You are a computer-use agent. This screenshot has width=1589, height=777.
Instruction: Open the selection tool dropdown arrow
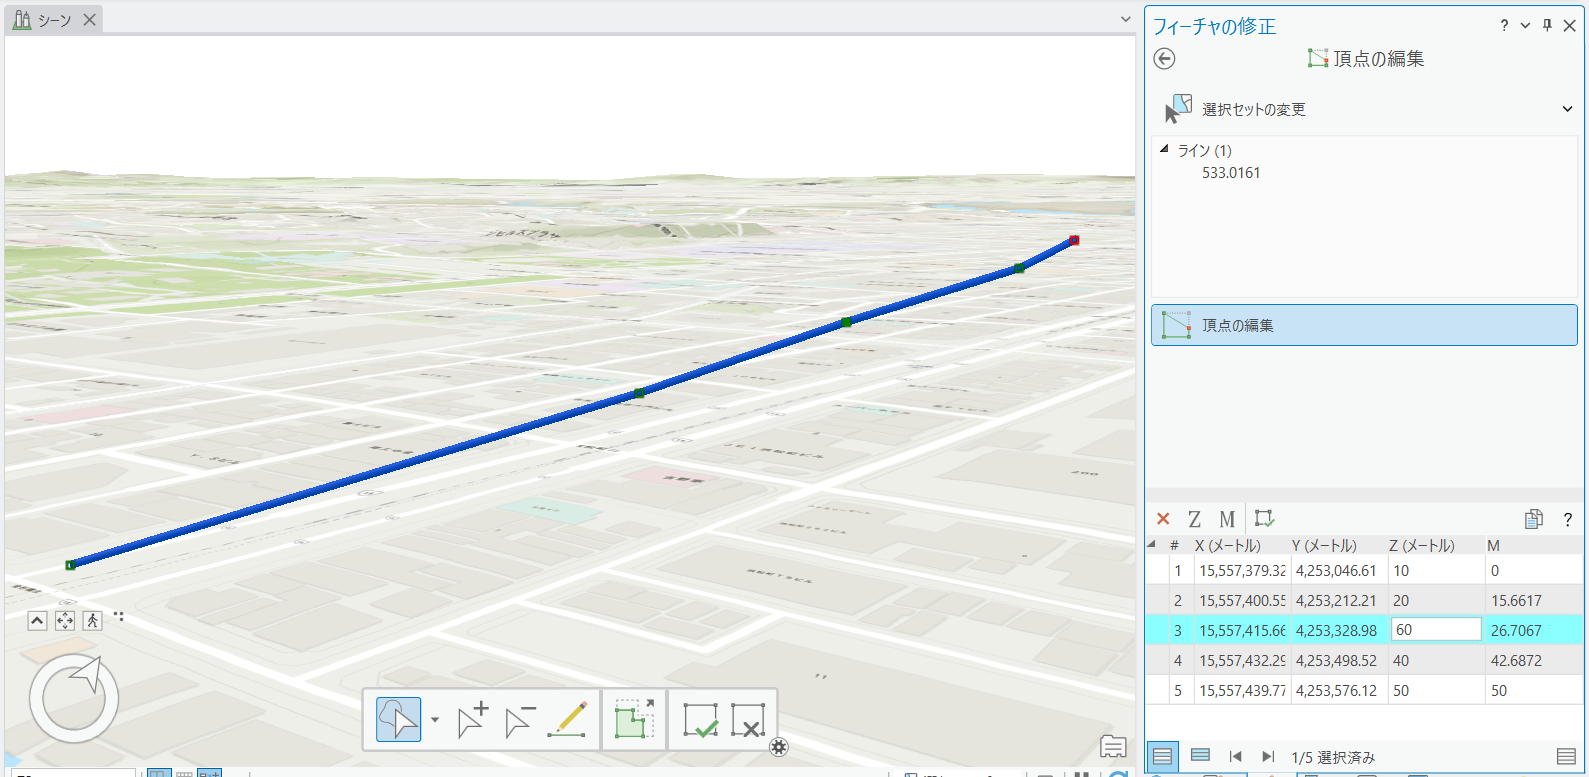pyautogui.click(x=435, y=720)
